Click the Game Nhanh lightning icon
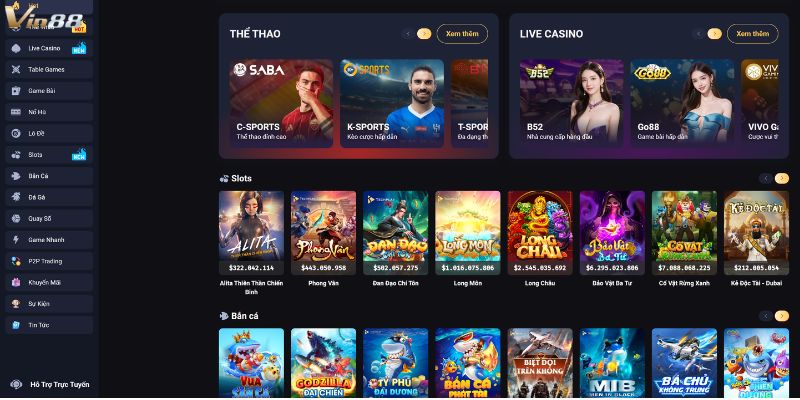The height and width of the screenshot is (400, 800). 16,240
